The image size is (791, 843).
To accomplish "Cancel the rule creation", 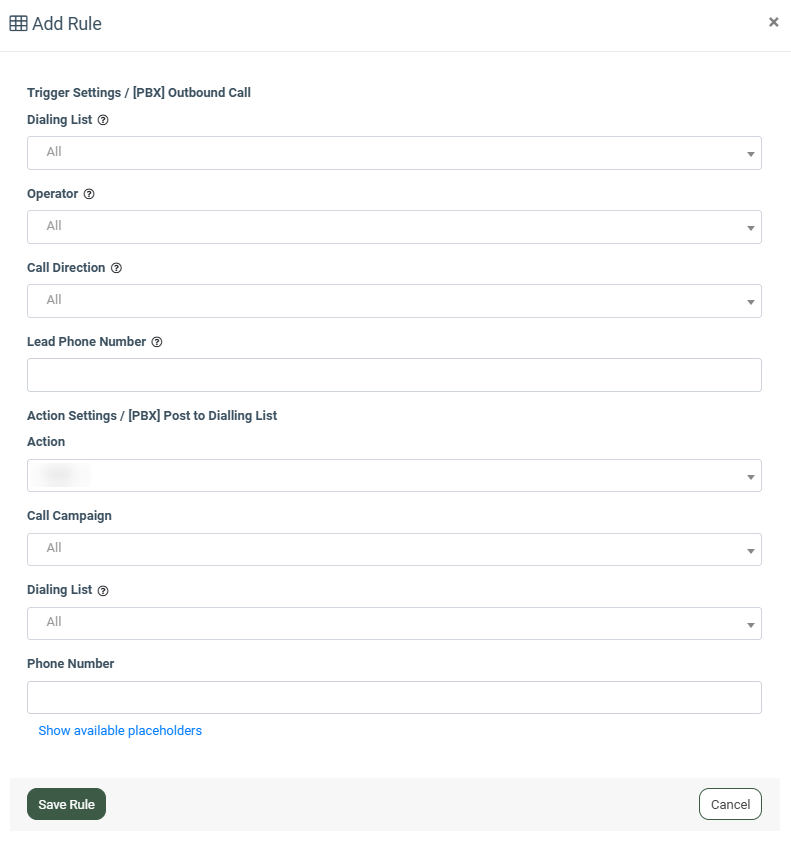I will pyautogui.click(x=730, y=804).
